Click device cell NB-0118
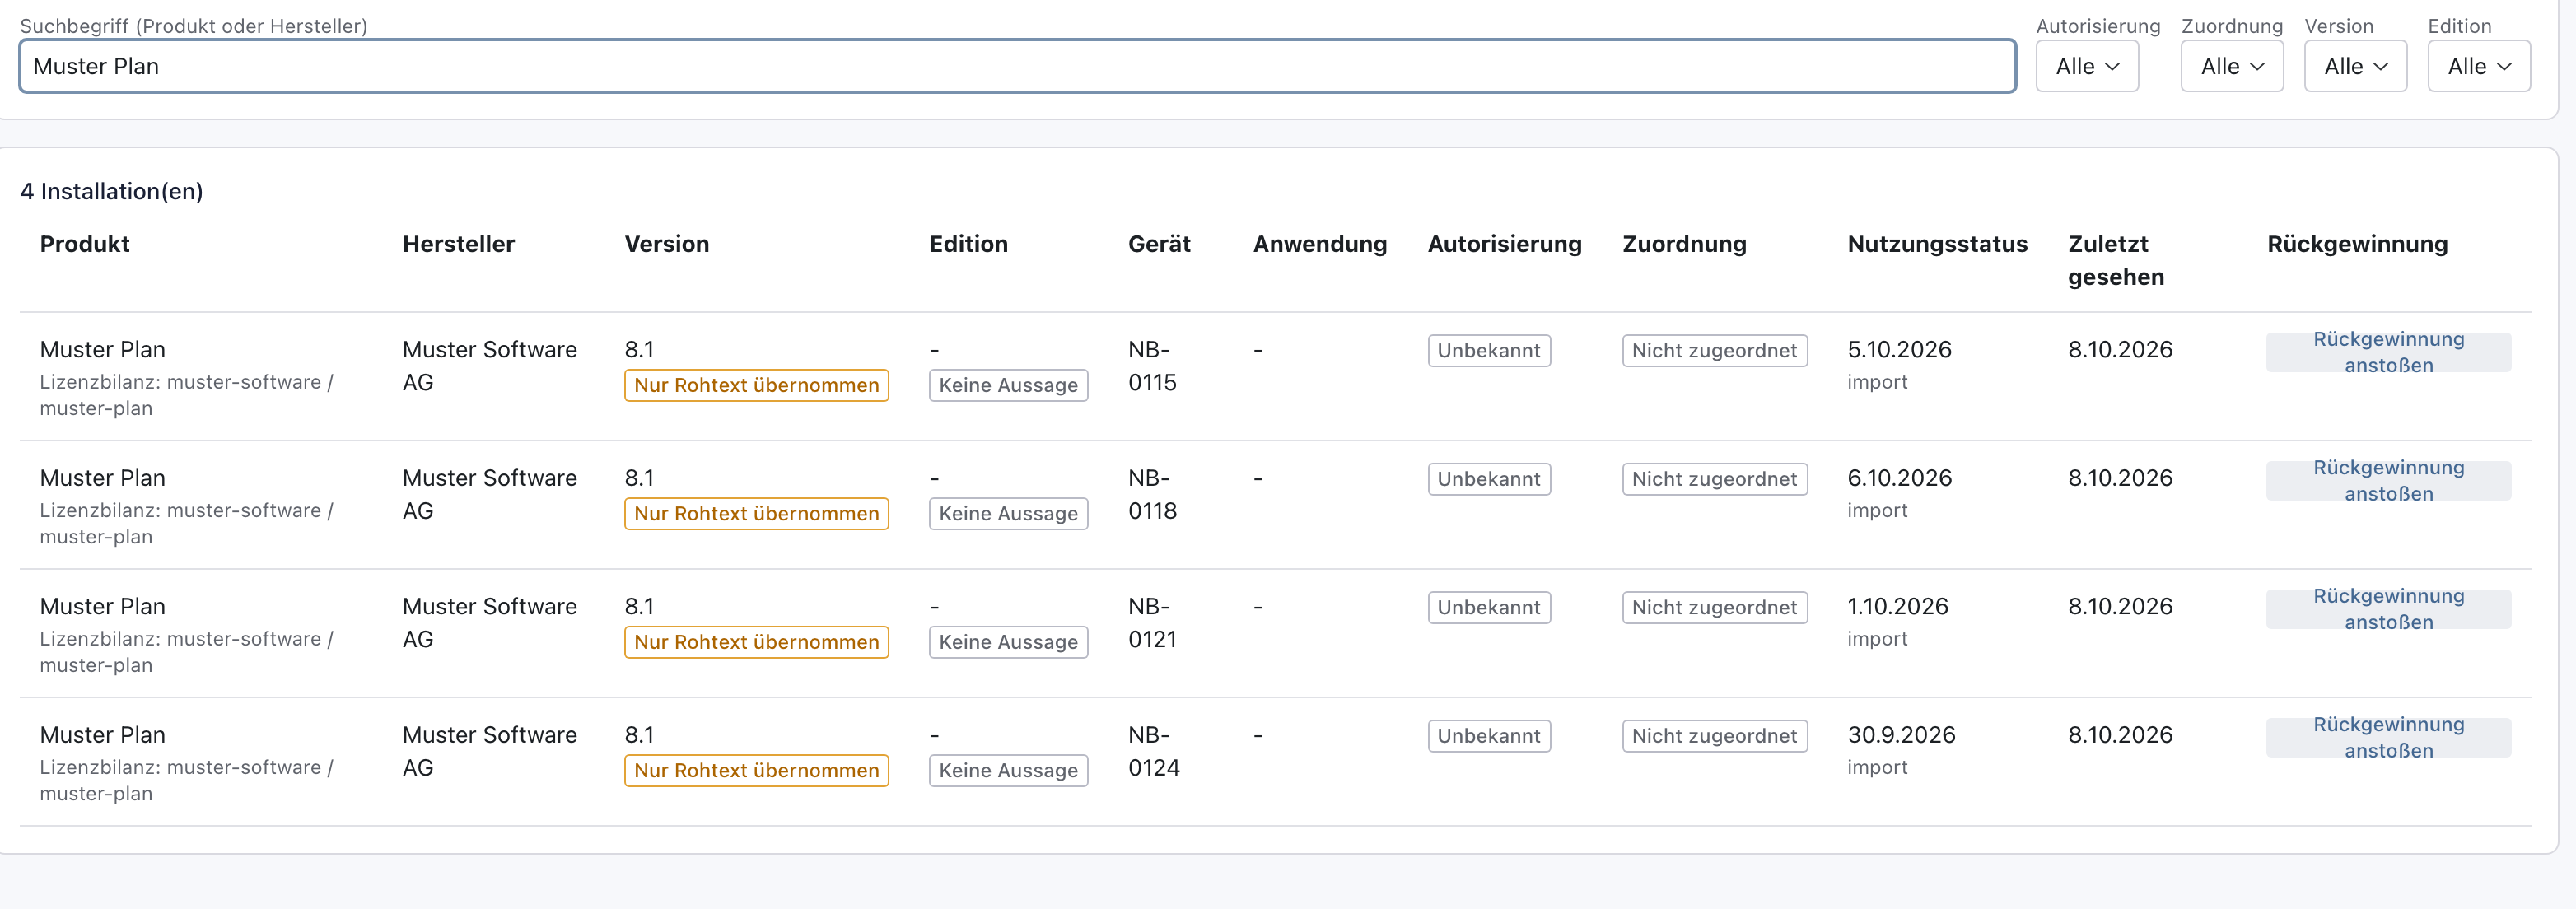The width and height of the screenshot is (2576, 909). [x=1152, y=494]
